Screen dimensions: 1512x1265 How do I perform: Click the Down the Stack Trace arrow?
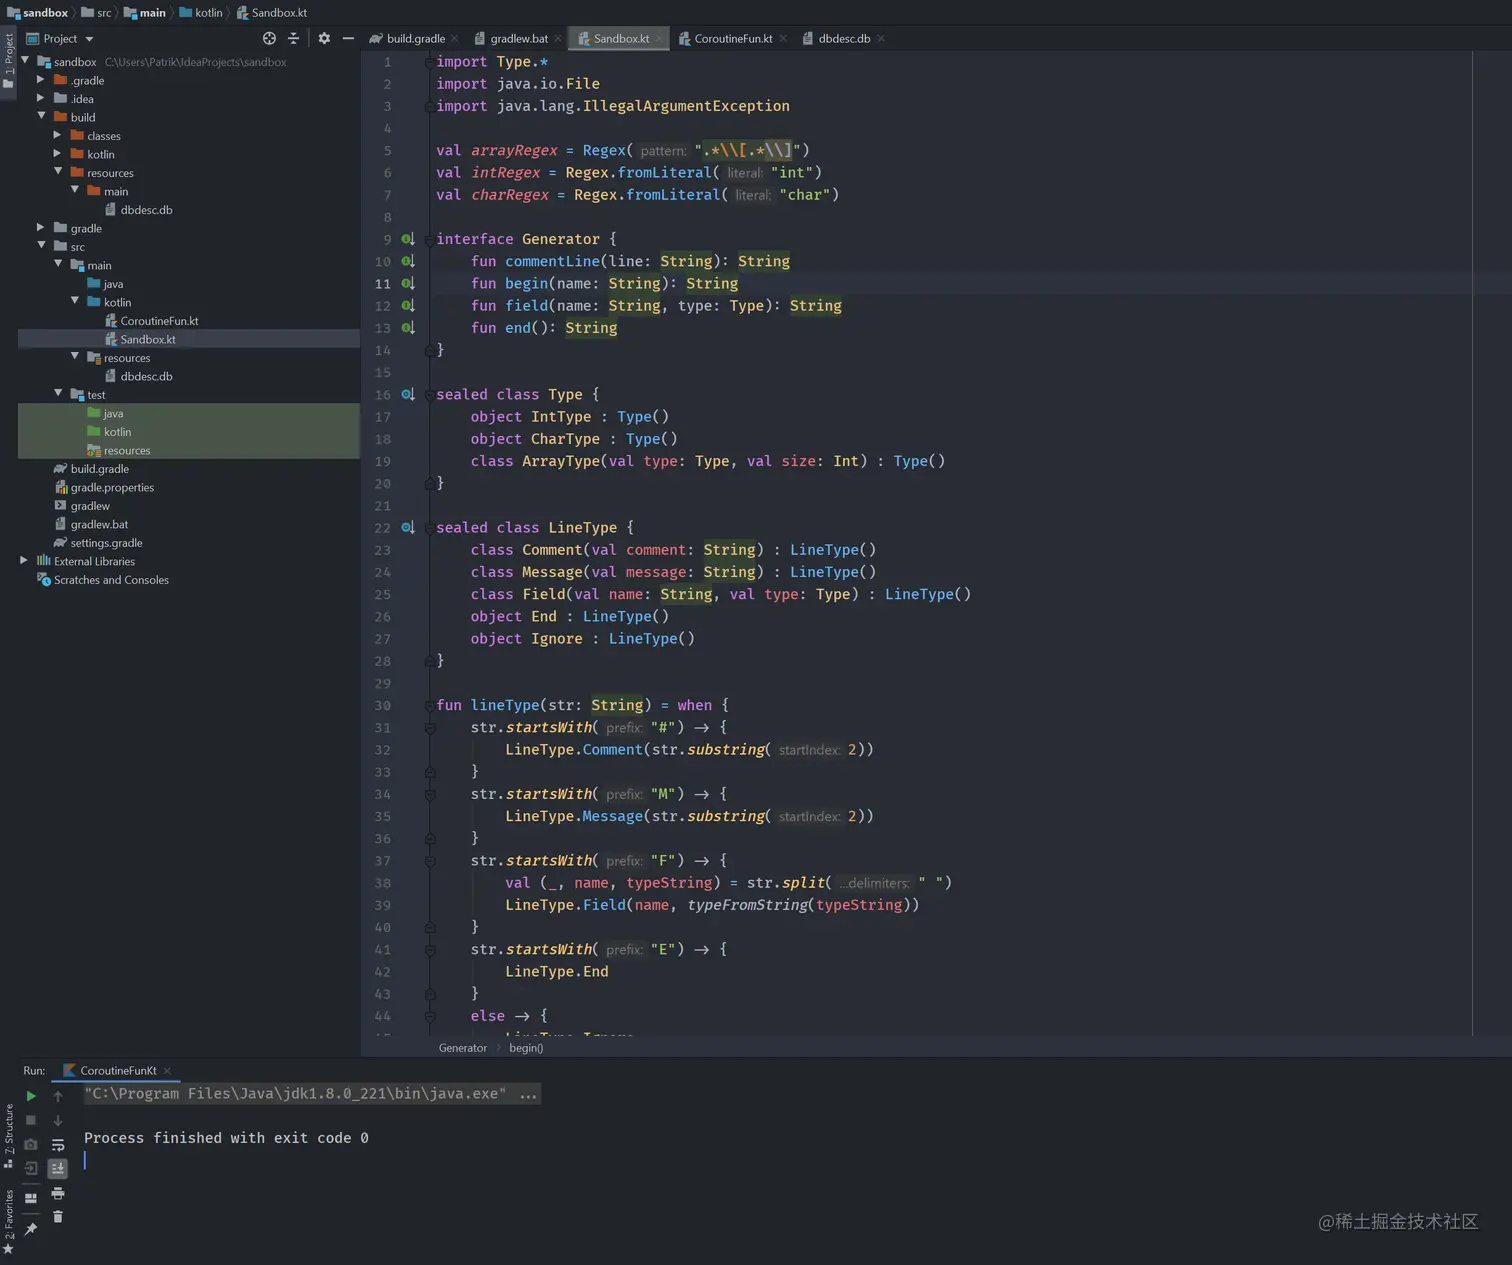[58, 1120]
